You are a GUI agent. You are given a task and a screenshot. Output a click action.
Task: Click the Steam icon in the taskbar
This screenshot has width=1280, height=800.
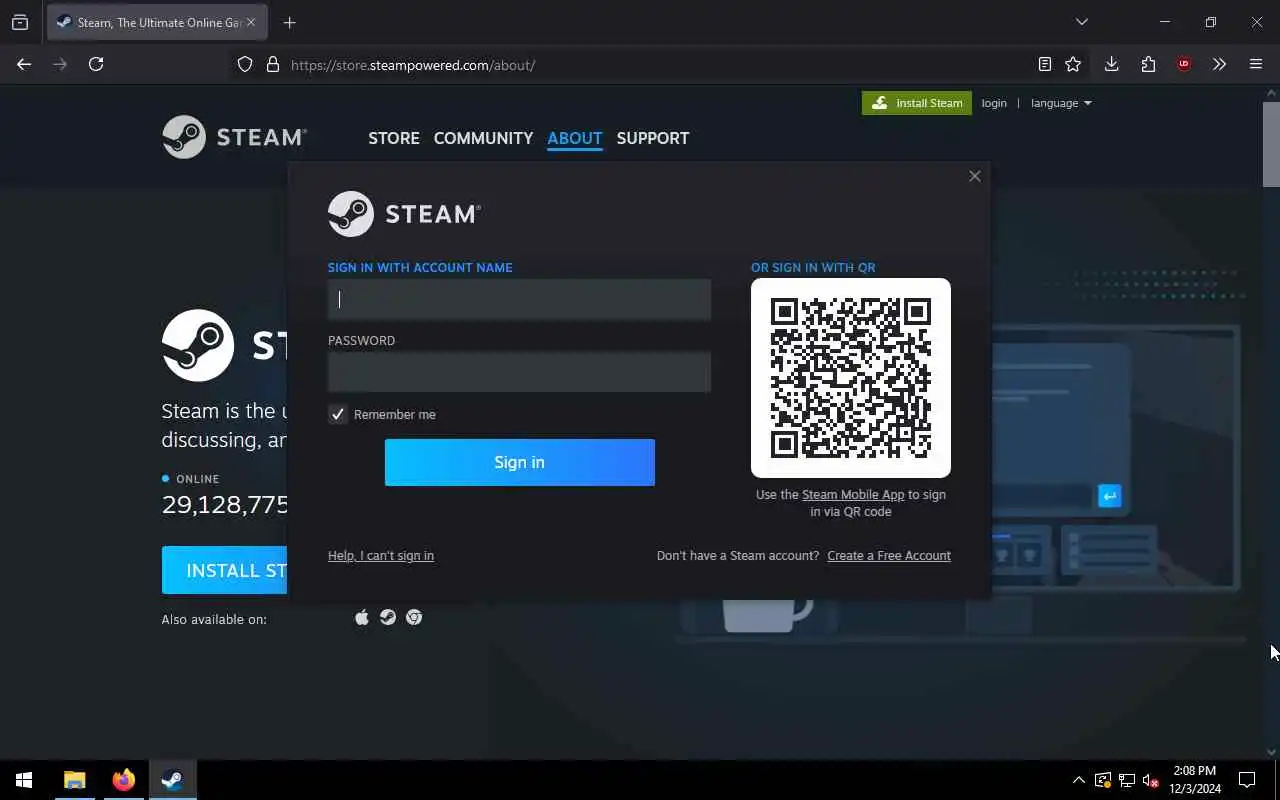(172, 780)
